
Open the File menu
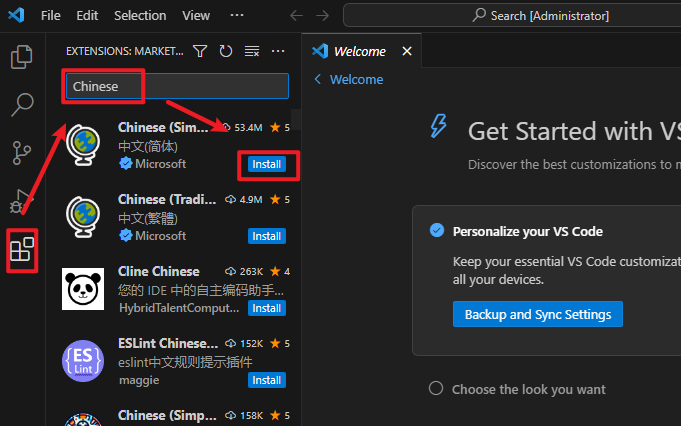tap(51, 16)
